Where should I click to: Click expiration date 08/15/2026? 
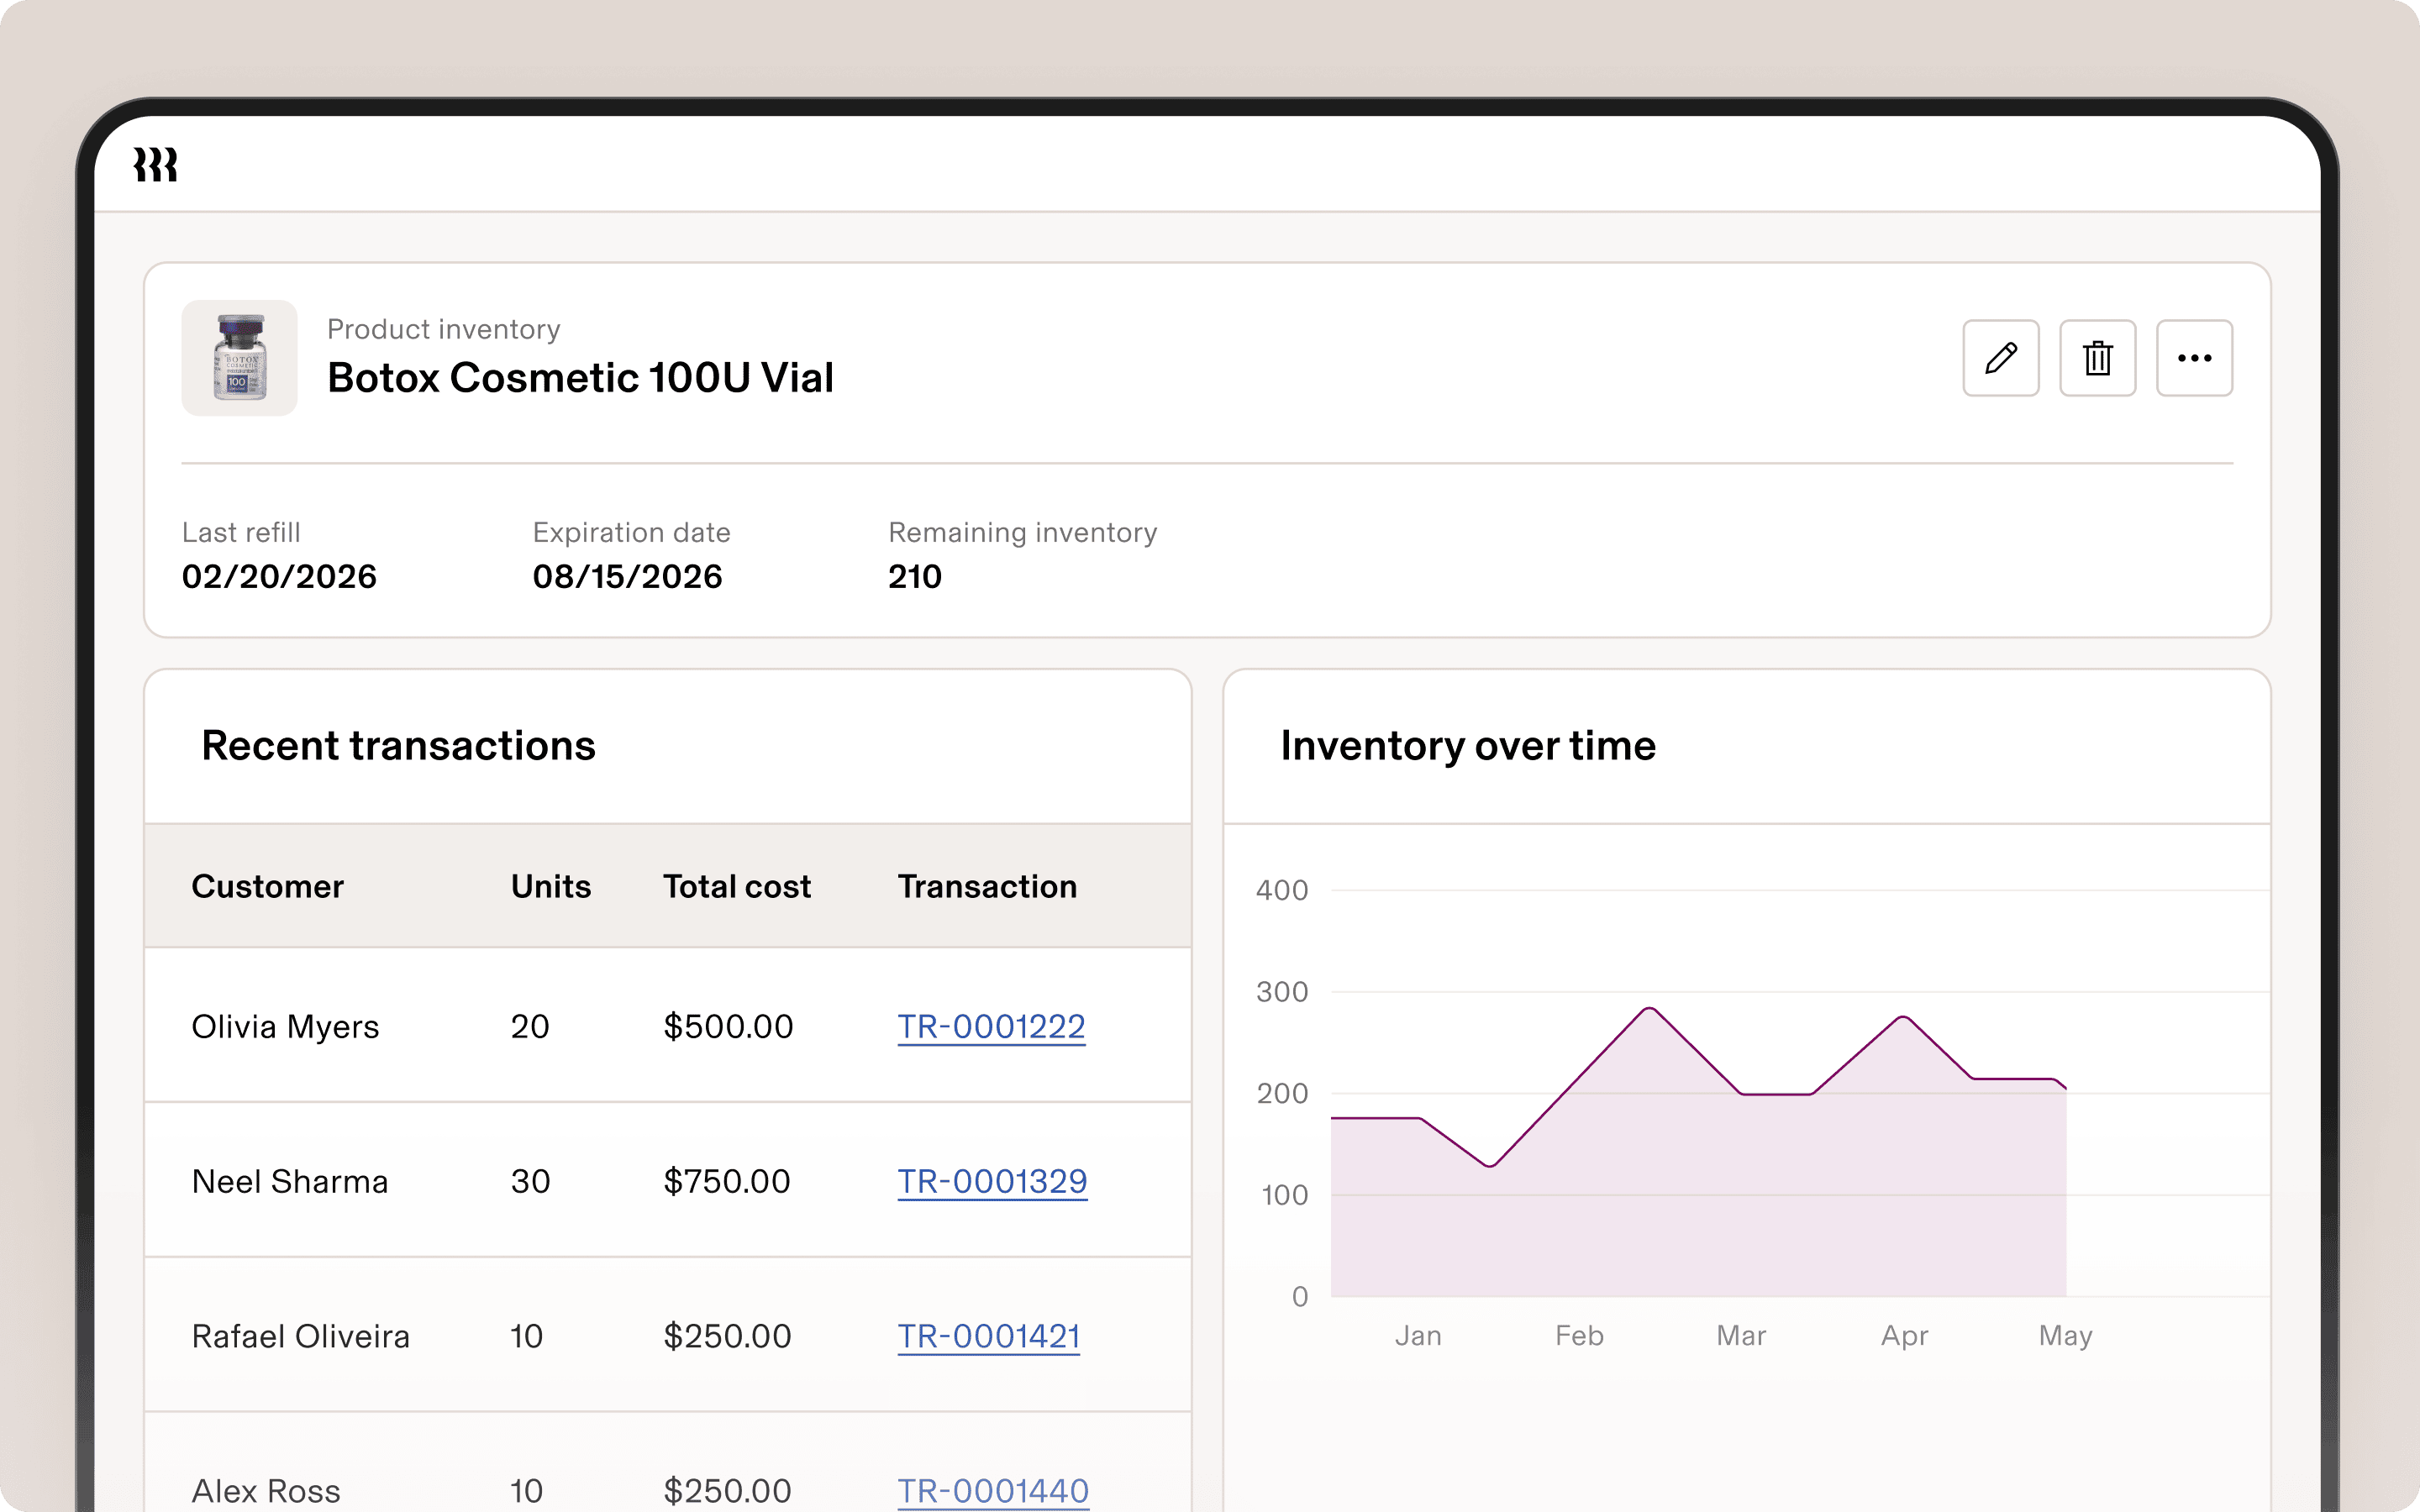(627, 577)
